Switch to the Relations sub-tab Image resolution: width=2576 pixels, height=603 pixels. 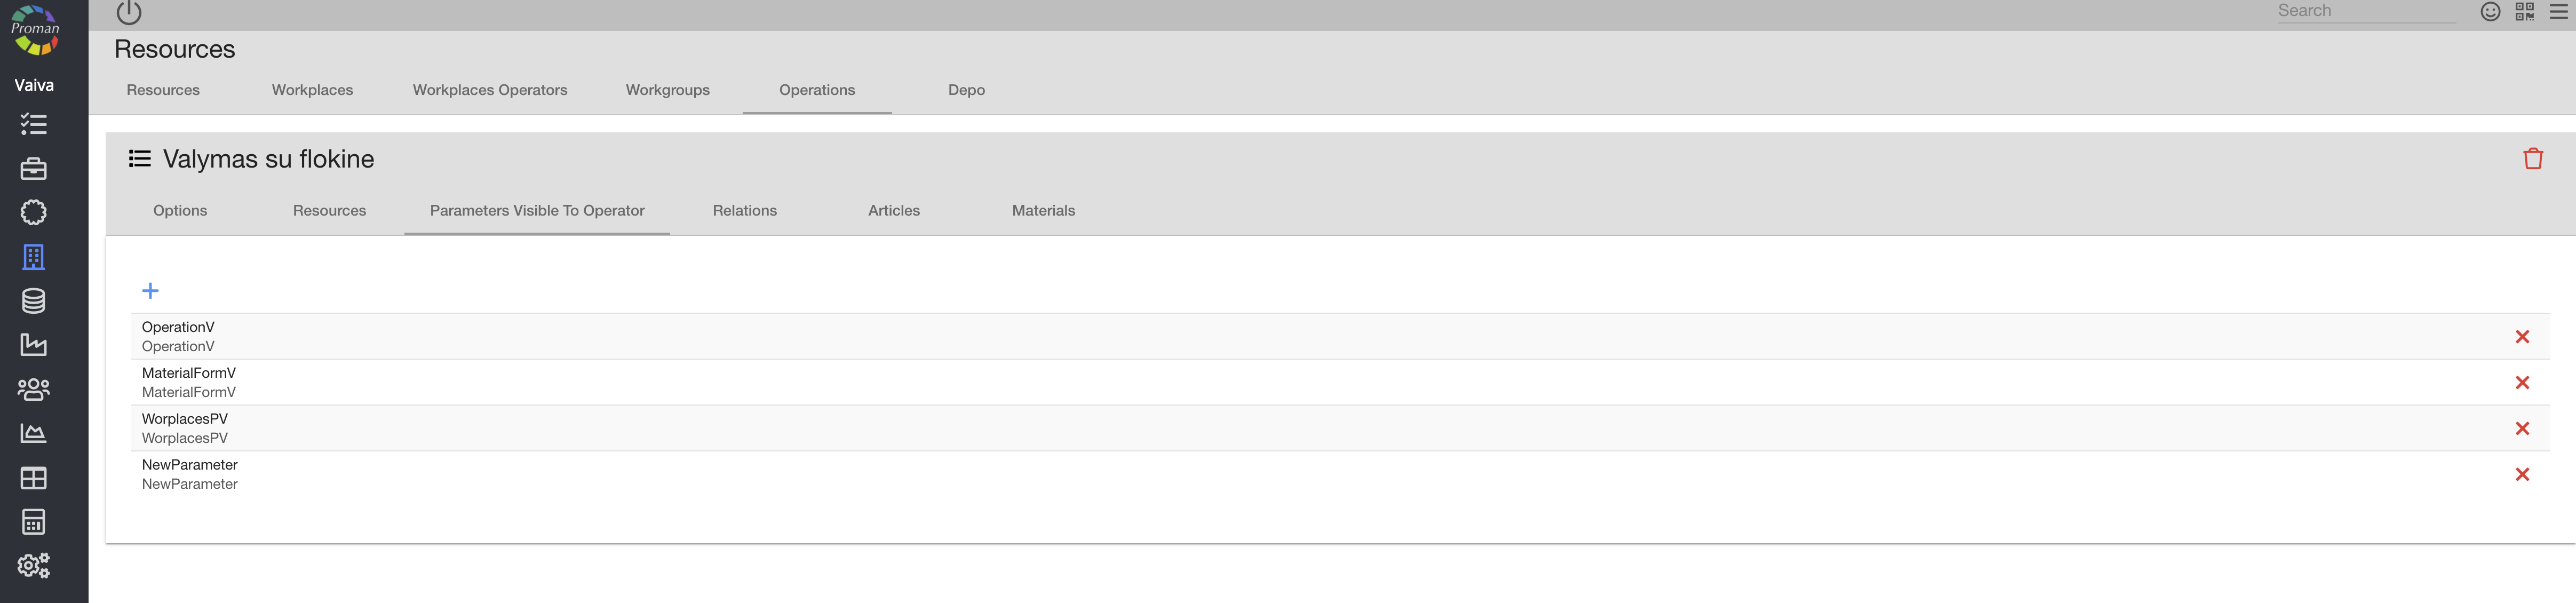coord(744,211)
